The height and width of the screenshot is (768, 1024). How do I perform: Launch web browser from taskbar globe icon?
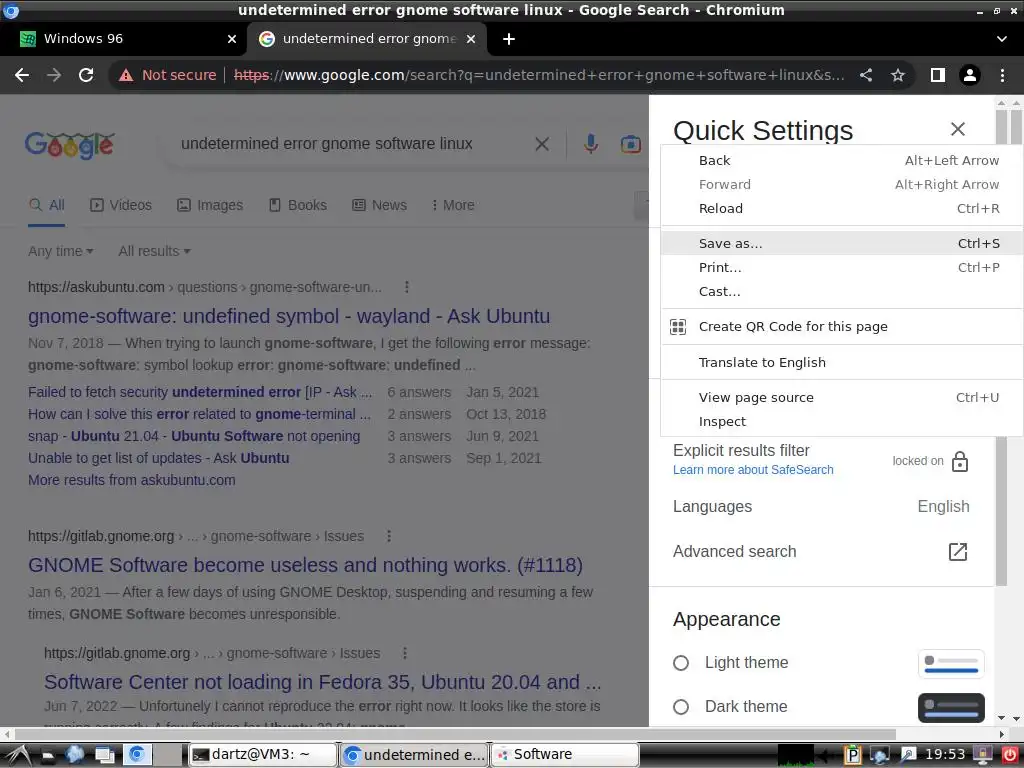click(x=74, y=755)
